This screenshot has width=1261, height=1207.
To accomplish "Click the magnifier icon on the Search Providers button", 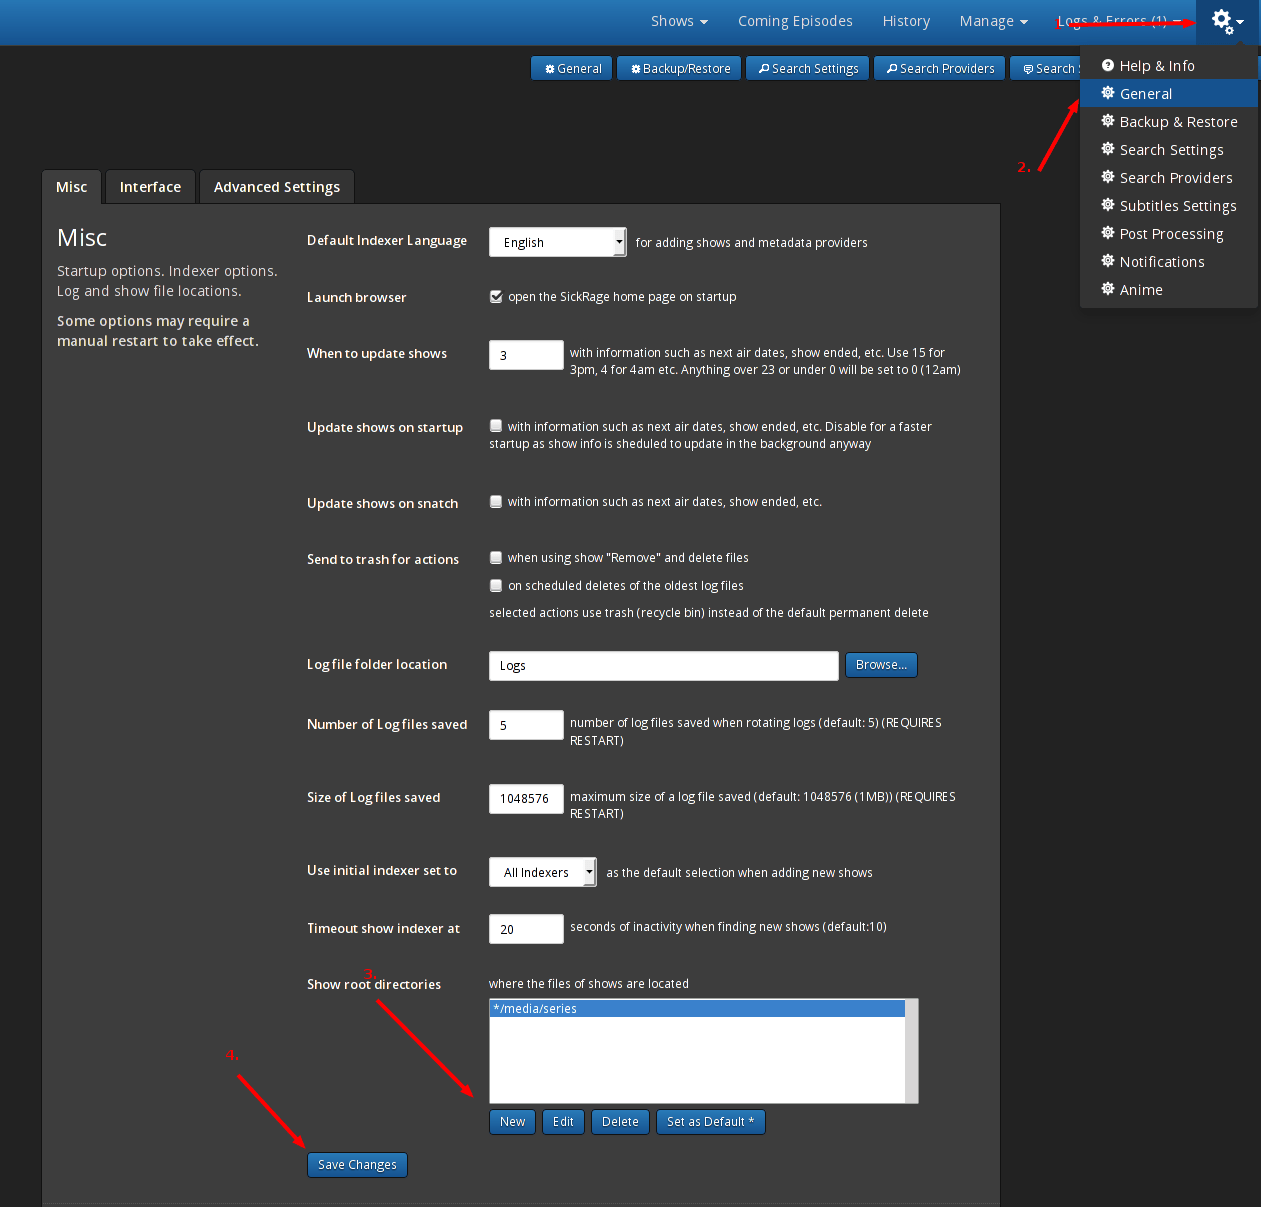I will [892, 69].
